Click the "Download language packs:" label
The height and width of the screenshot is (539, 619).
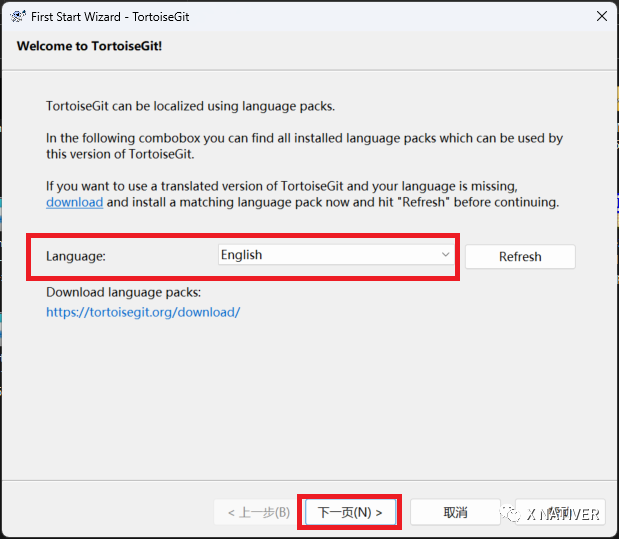(124, 292)
